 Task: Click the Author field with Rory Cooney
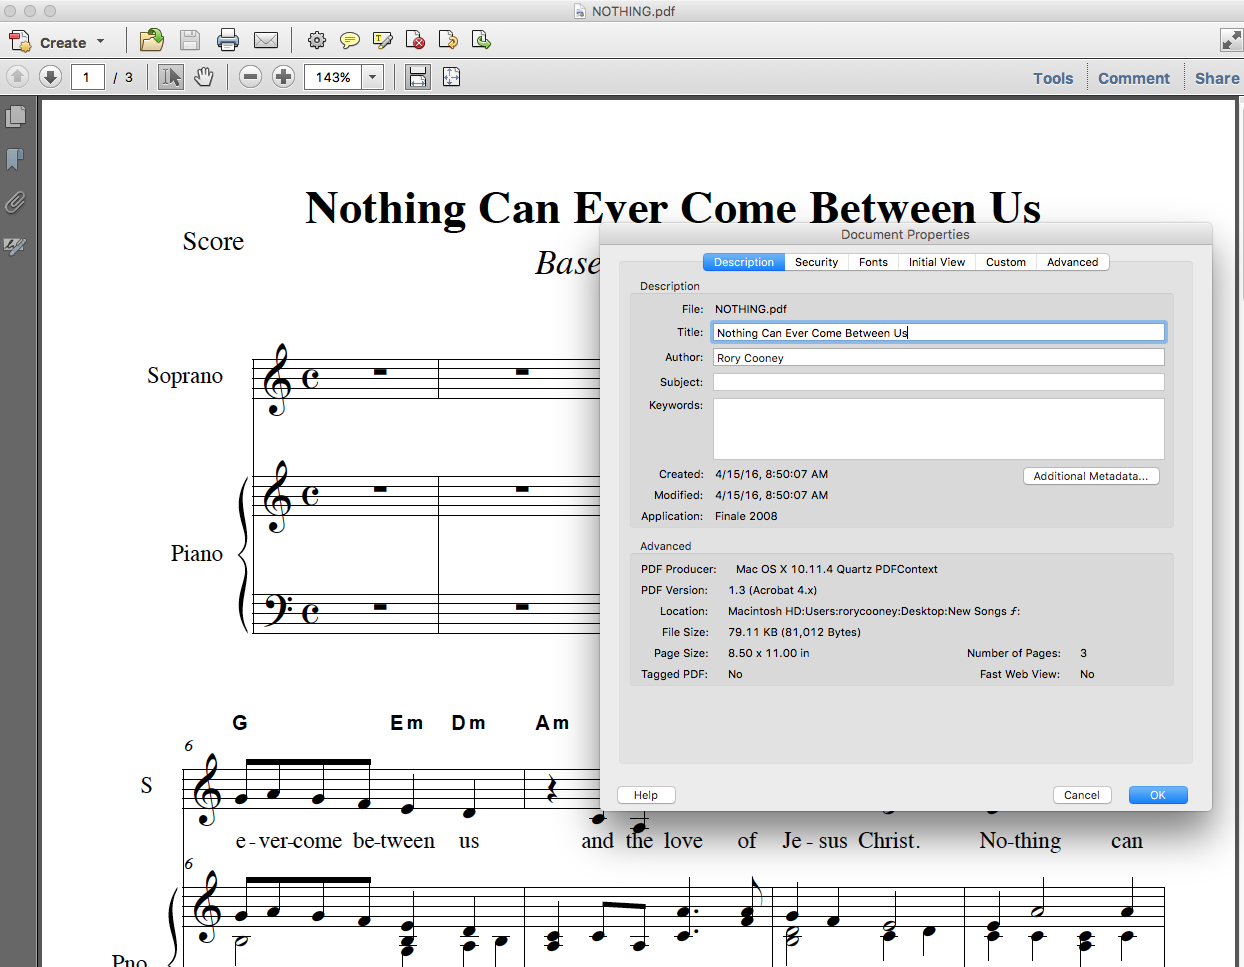pos(939,357)
